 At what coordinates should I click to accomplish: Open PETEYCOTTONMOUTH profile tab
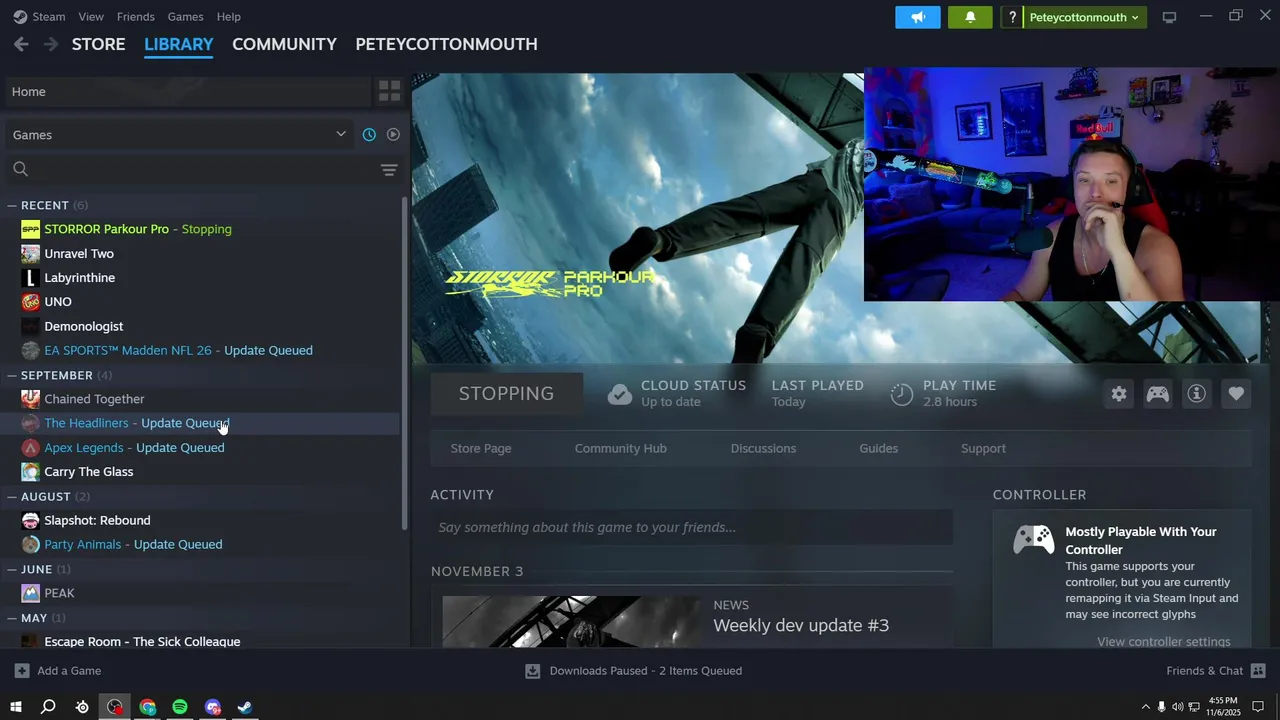(446, 44)
